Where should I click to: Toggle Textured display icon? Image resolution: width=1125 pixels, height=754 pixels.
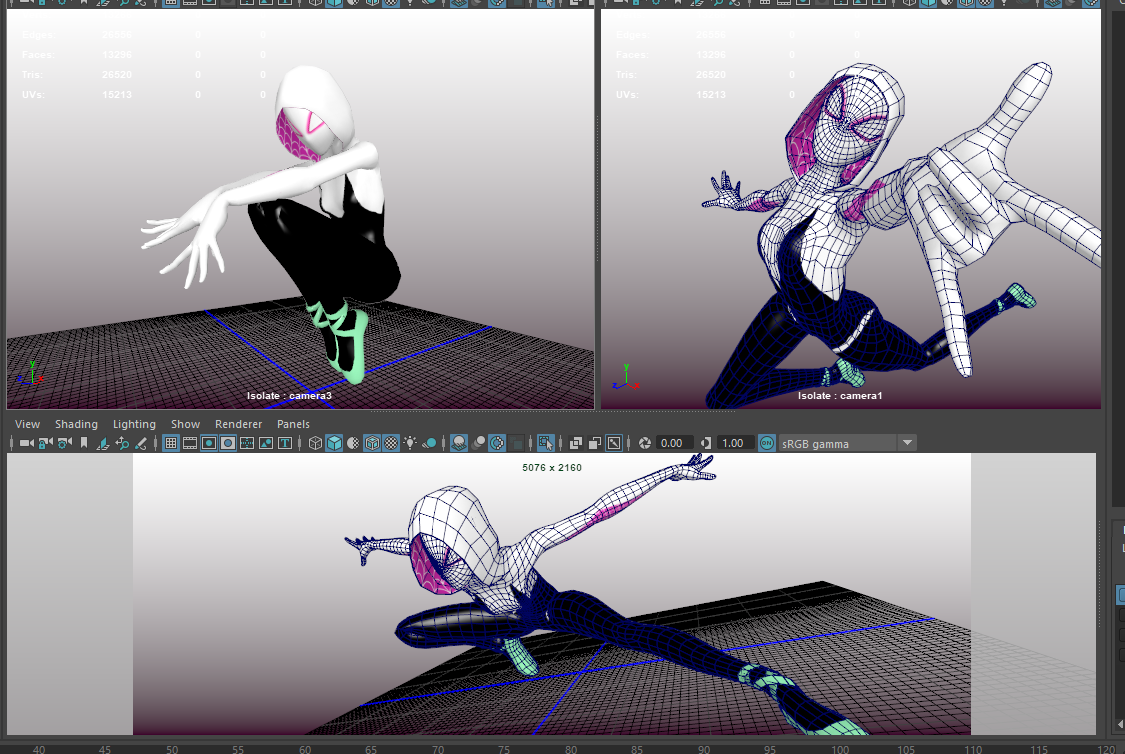coord(391,443)
